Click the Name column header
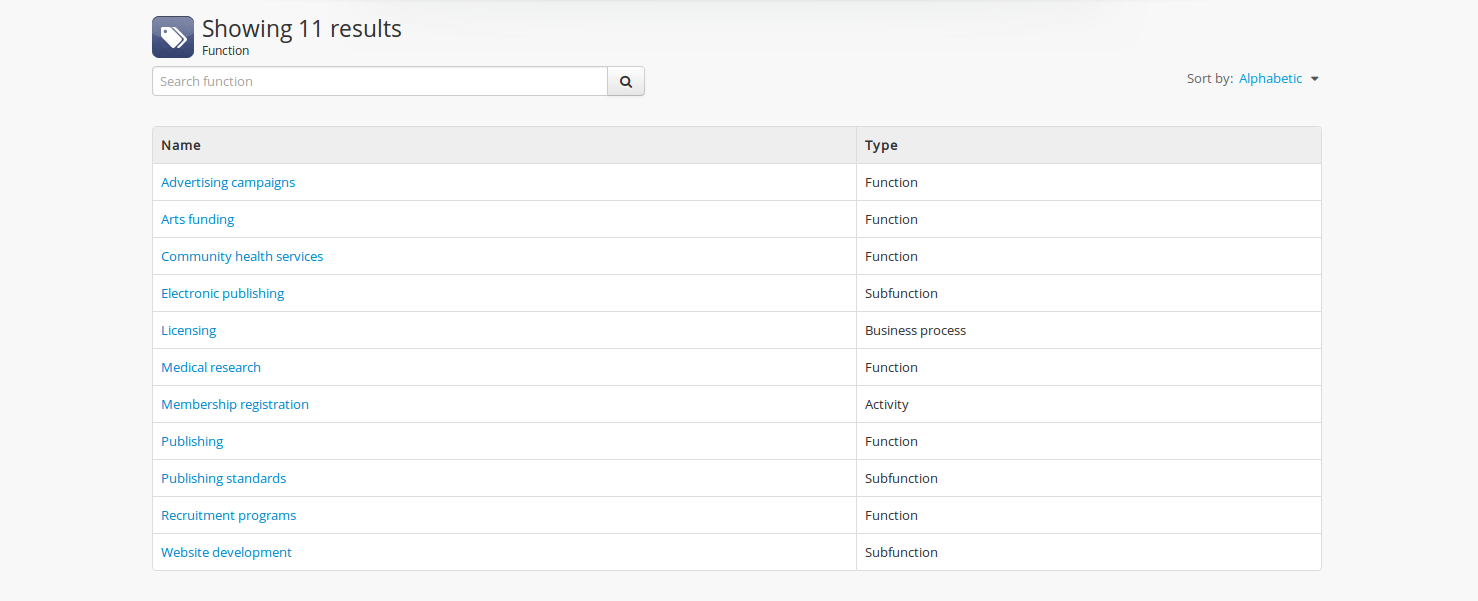1478x601 pixels. coord(181,146)
